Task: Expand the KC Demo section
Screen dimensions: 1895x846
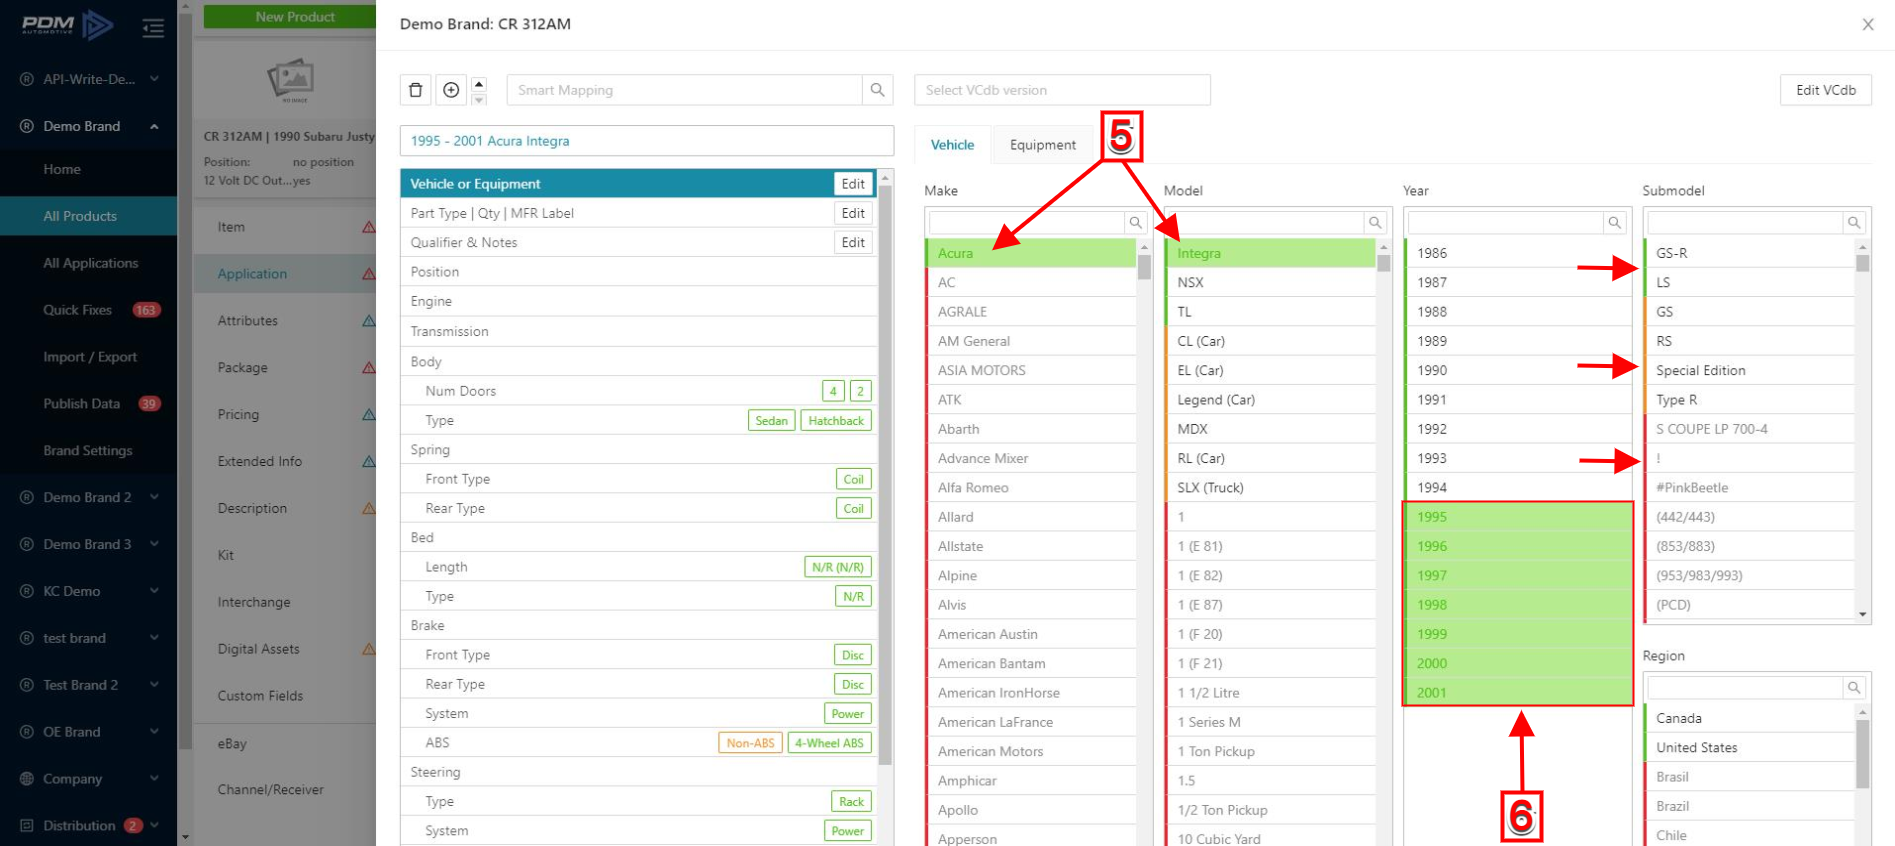Action: [x=154, y=591]
